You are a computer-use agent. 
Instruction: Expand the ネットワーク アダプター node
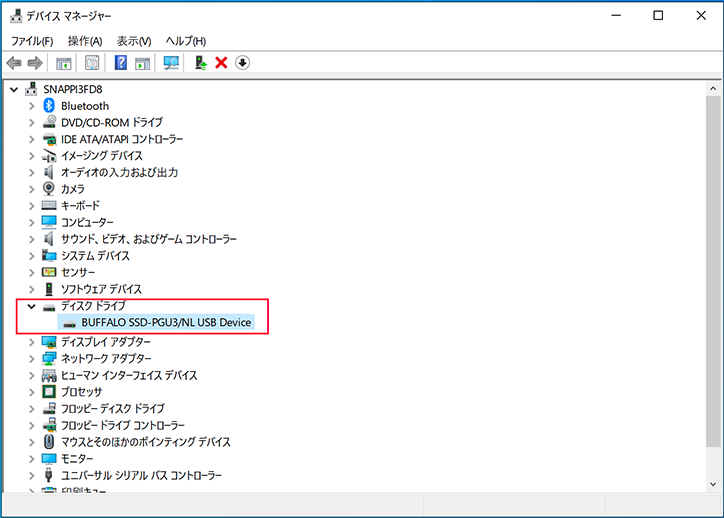(x=31, y=358)
